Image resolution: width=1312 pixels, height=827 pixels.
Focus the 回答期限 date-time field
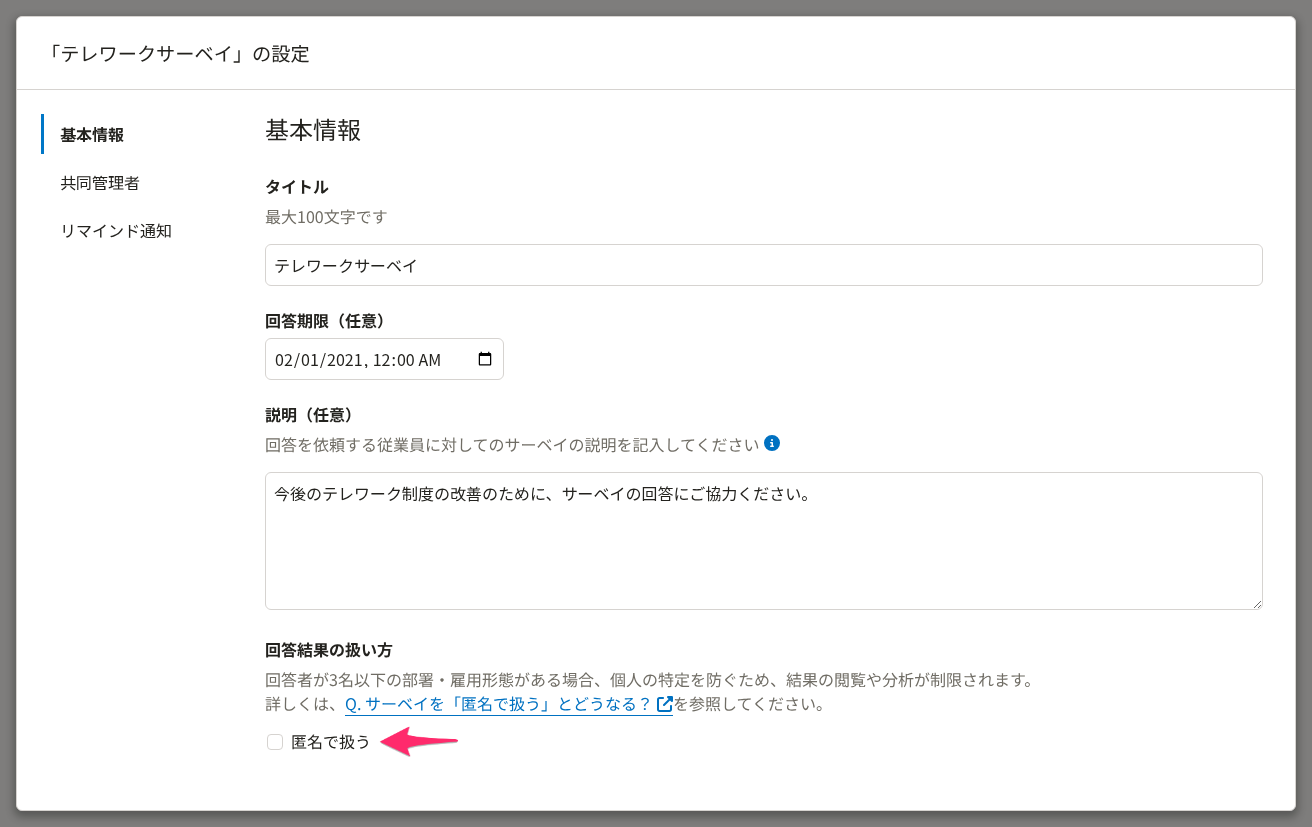384,360
